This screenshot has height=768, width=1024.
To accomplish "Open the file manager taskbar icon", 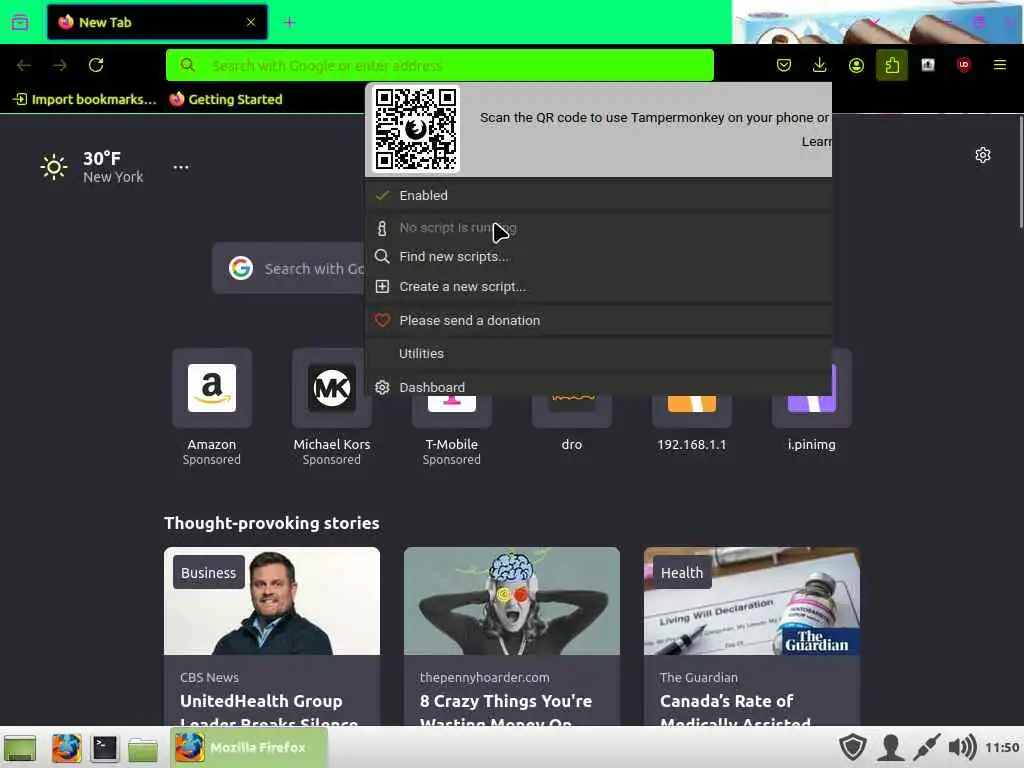I will tap(142, 749).
